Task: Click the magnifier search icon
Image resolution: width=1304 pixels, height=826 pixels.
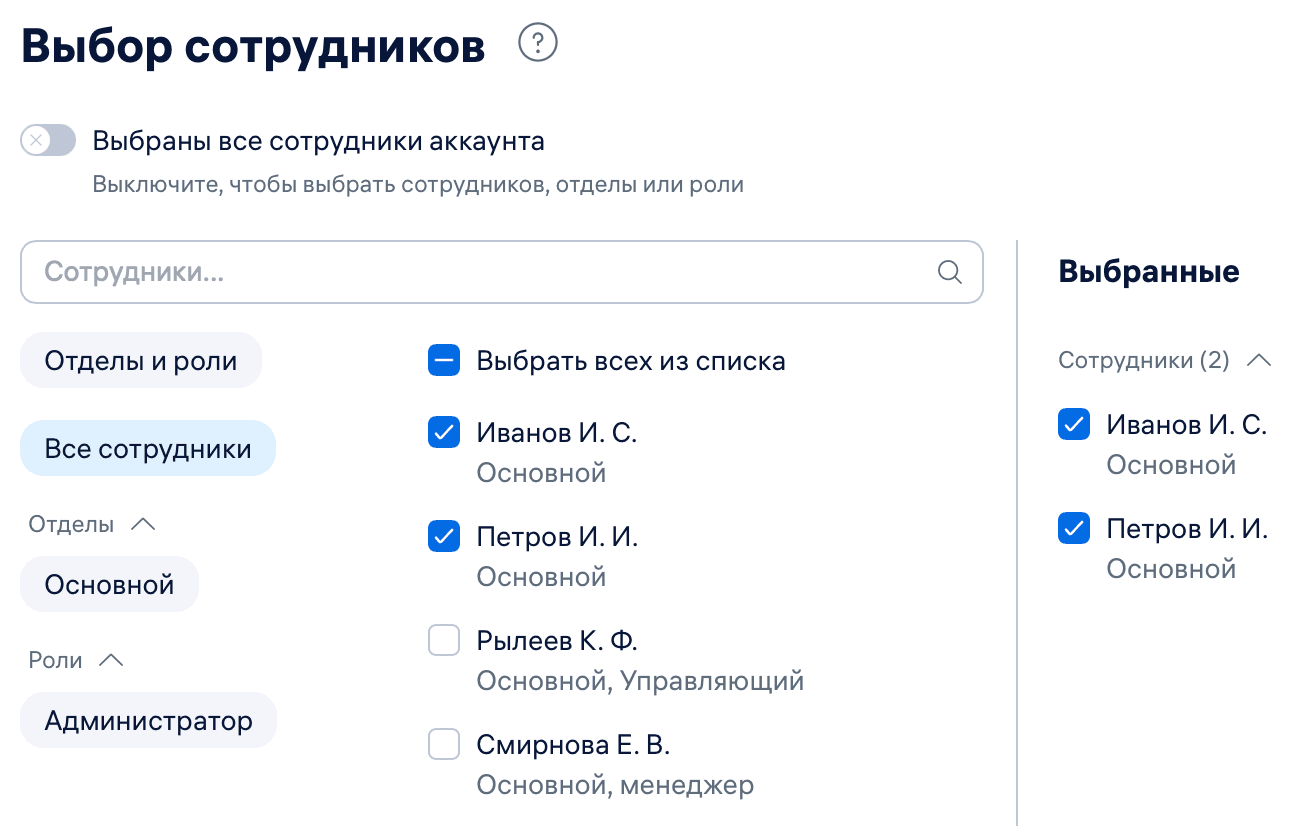Action: (948, 271)
